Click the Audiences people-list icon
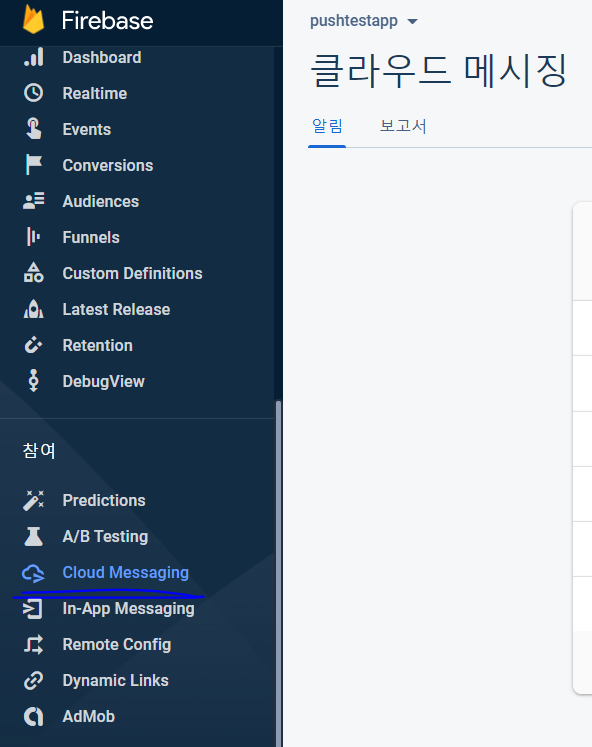 tap(33, 201)
